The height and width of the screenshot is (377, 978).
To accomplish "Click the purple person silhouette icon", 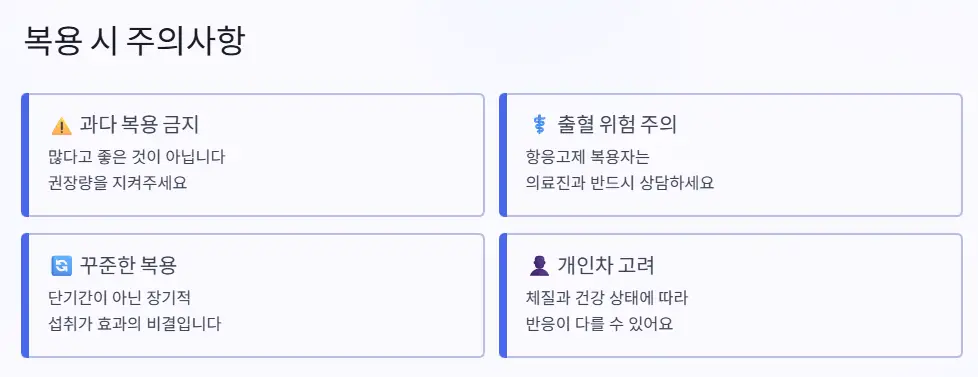I will coord(540,267).
